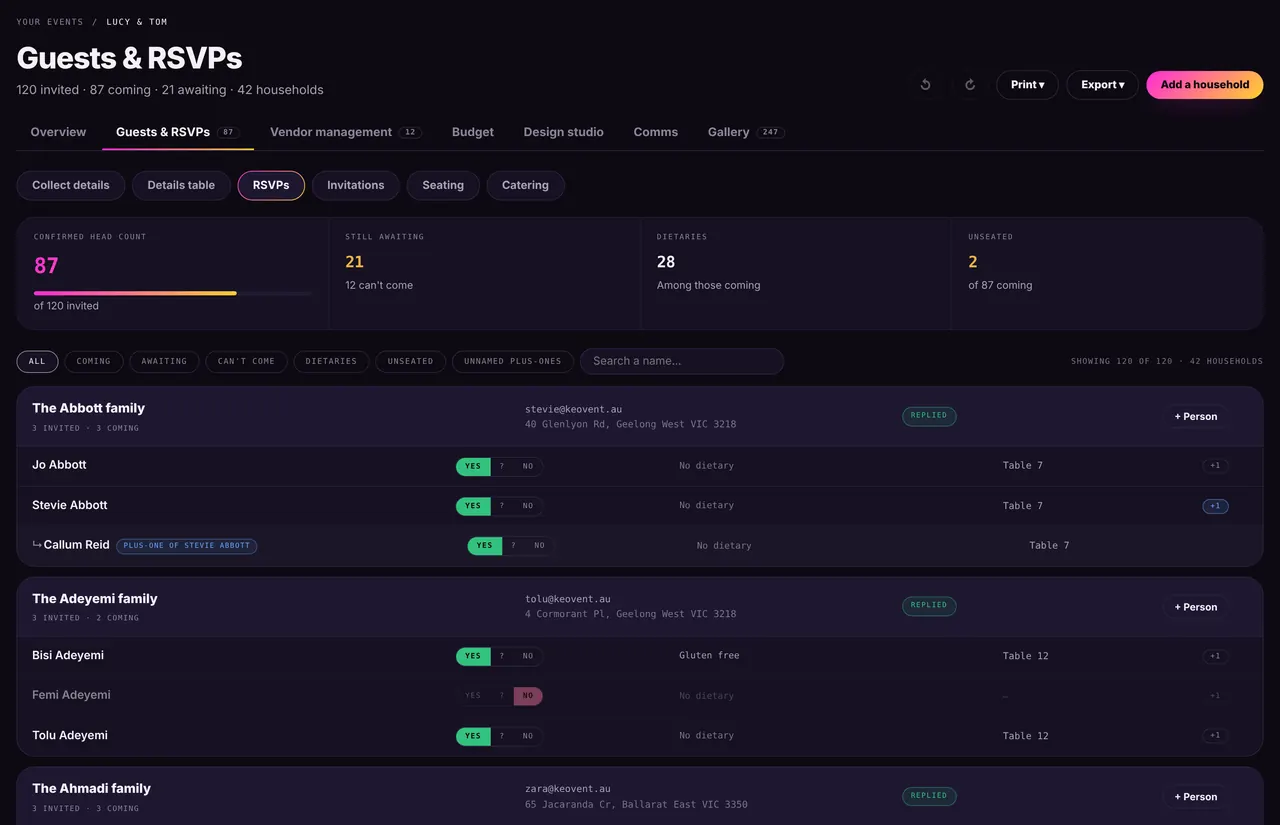Set Bisi Adeyemi's RSVP to No
This screenshot has width=1280, height=825.
528,656
